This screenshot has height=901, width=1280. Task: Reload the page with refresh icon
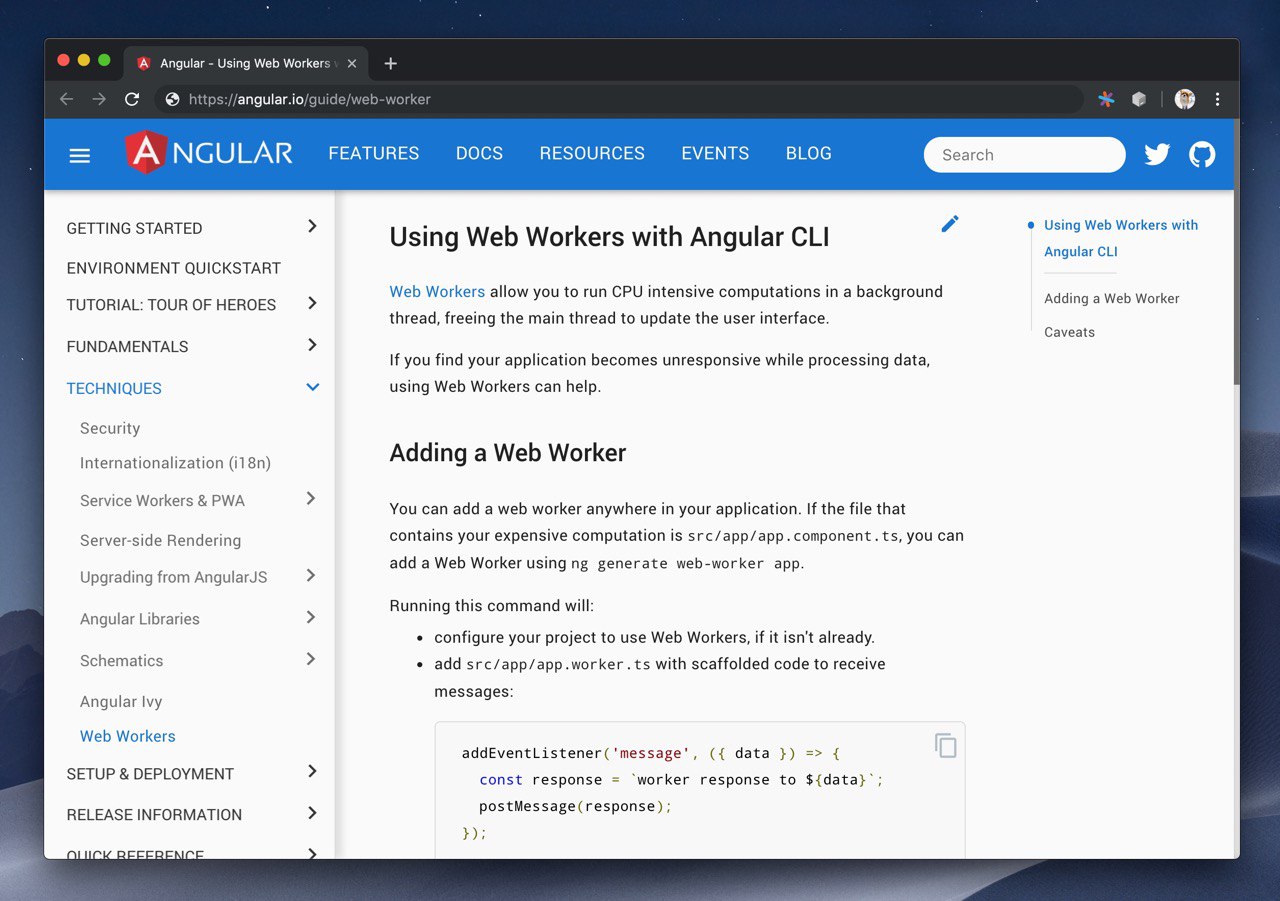pyautogui.click(x=132, y=99)
